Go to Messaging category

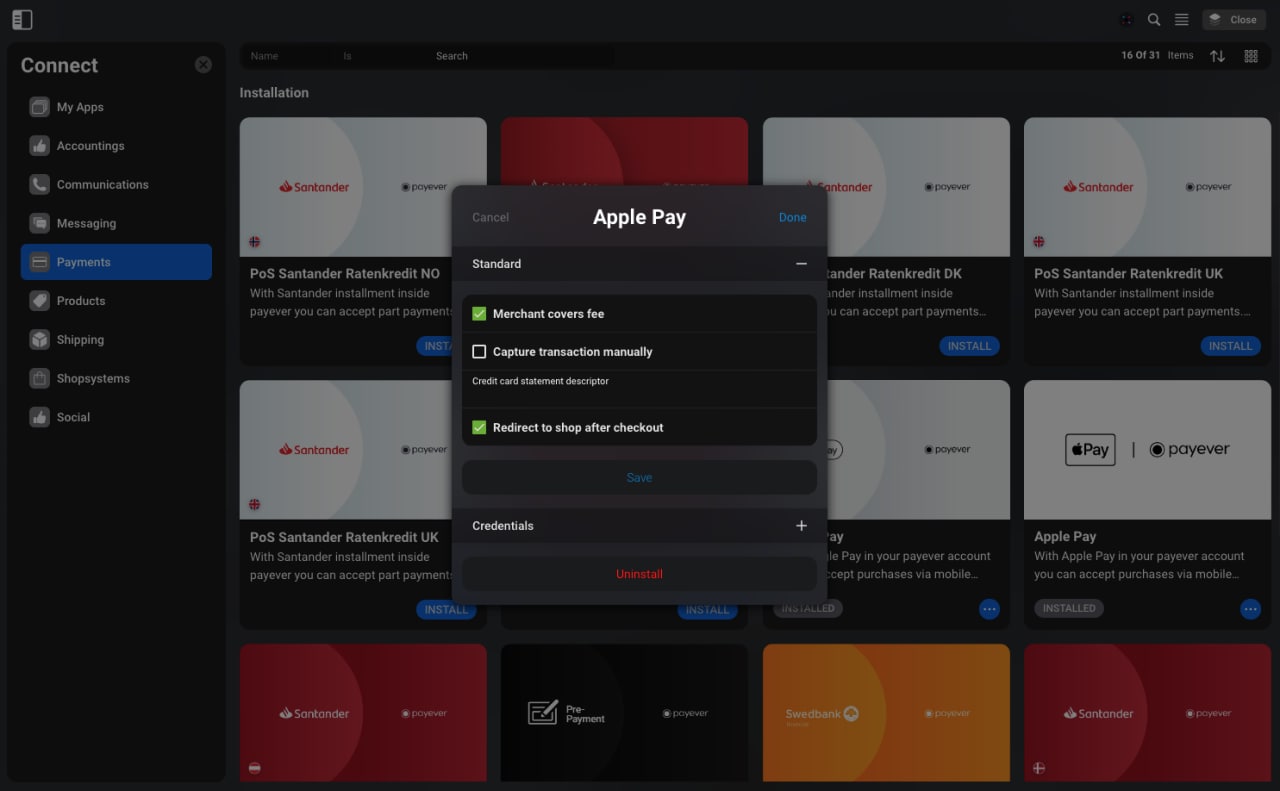point(116,224)
